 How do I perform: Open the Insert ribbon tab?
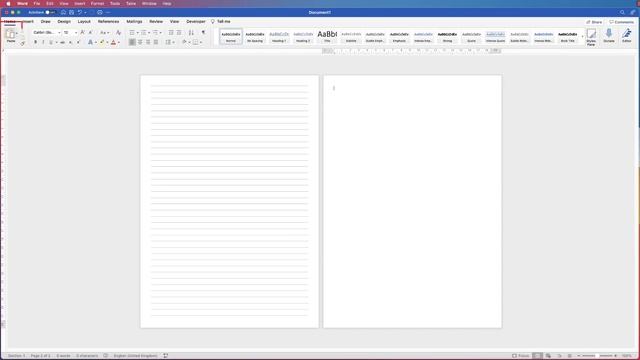point(27,21)
